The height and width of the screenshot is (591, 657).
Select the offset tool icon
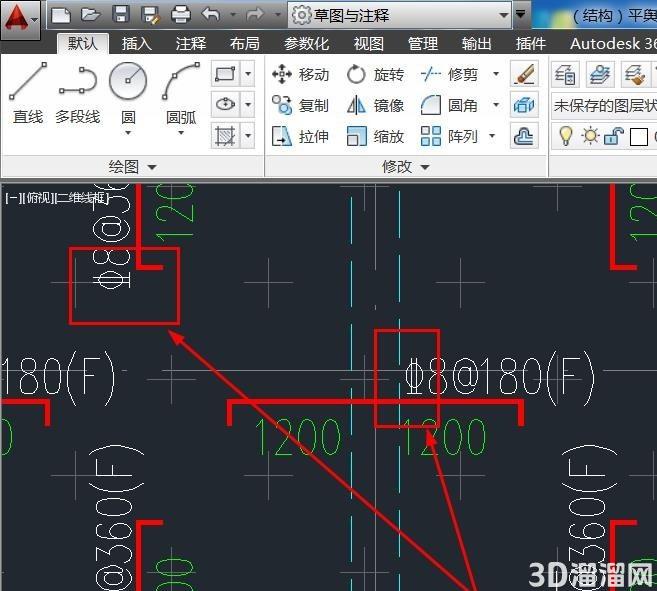pos(524,136)
